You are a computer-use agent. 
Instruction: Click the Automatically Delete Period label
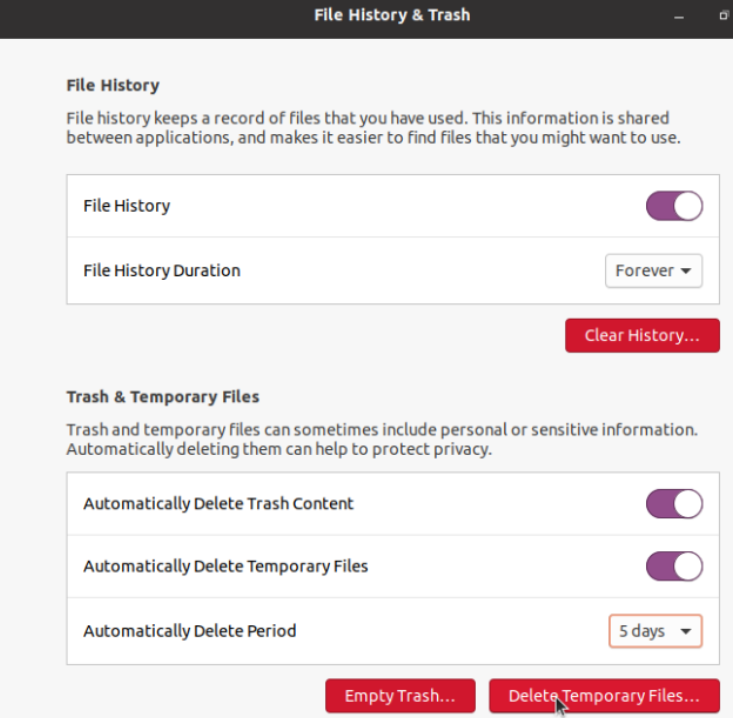(x=190, y=631)
